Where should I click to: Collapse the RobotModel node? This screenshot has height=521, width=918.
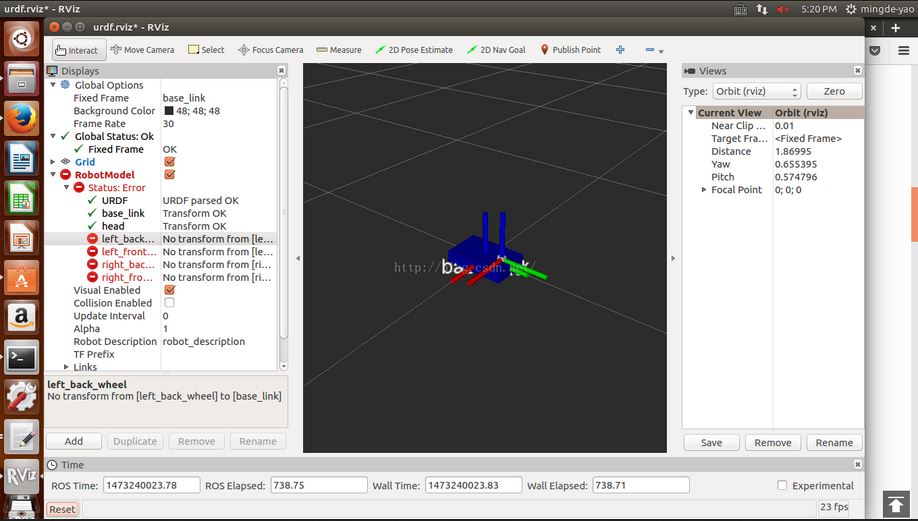tap(53, 174)
